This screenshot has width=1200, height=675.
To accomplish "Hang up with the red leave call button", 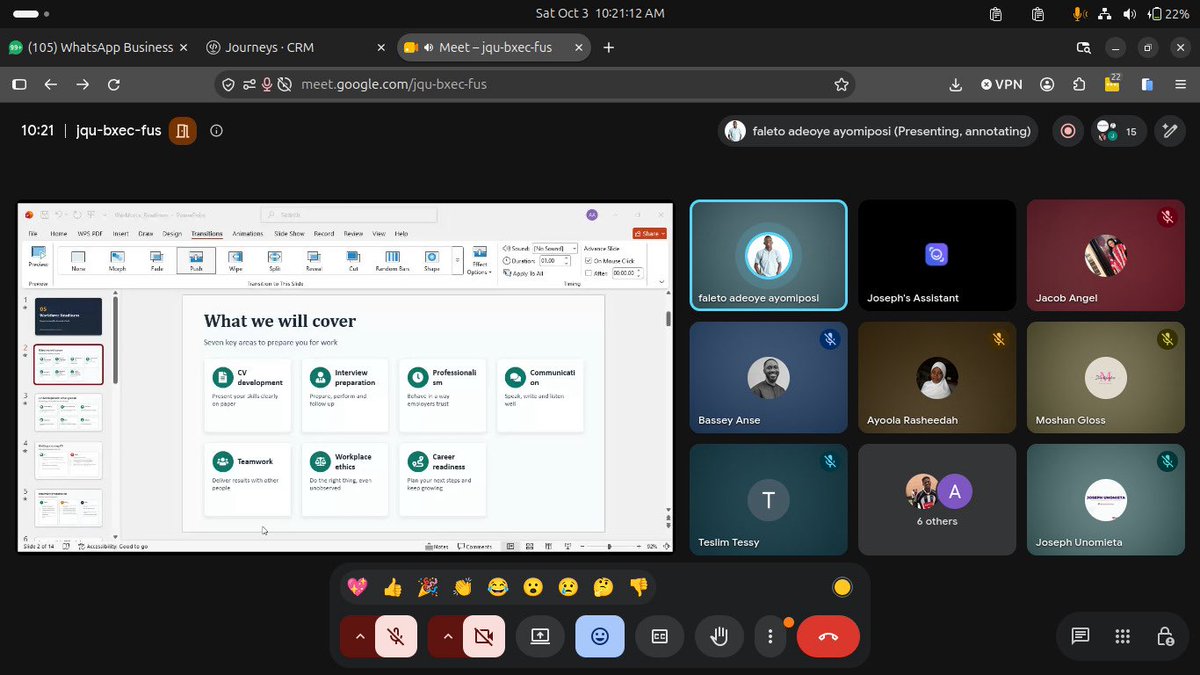I will pos(828,636).
